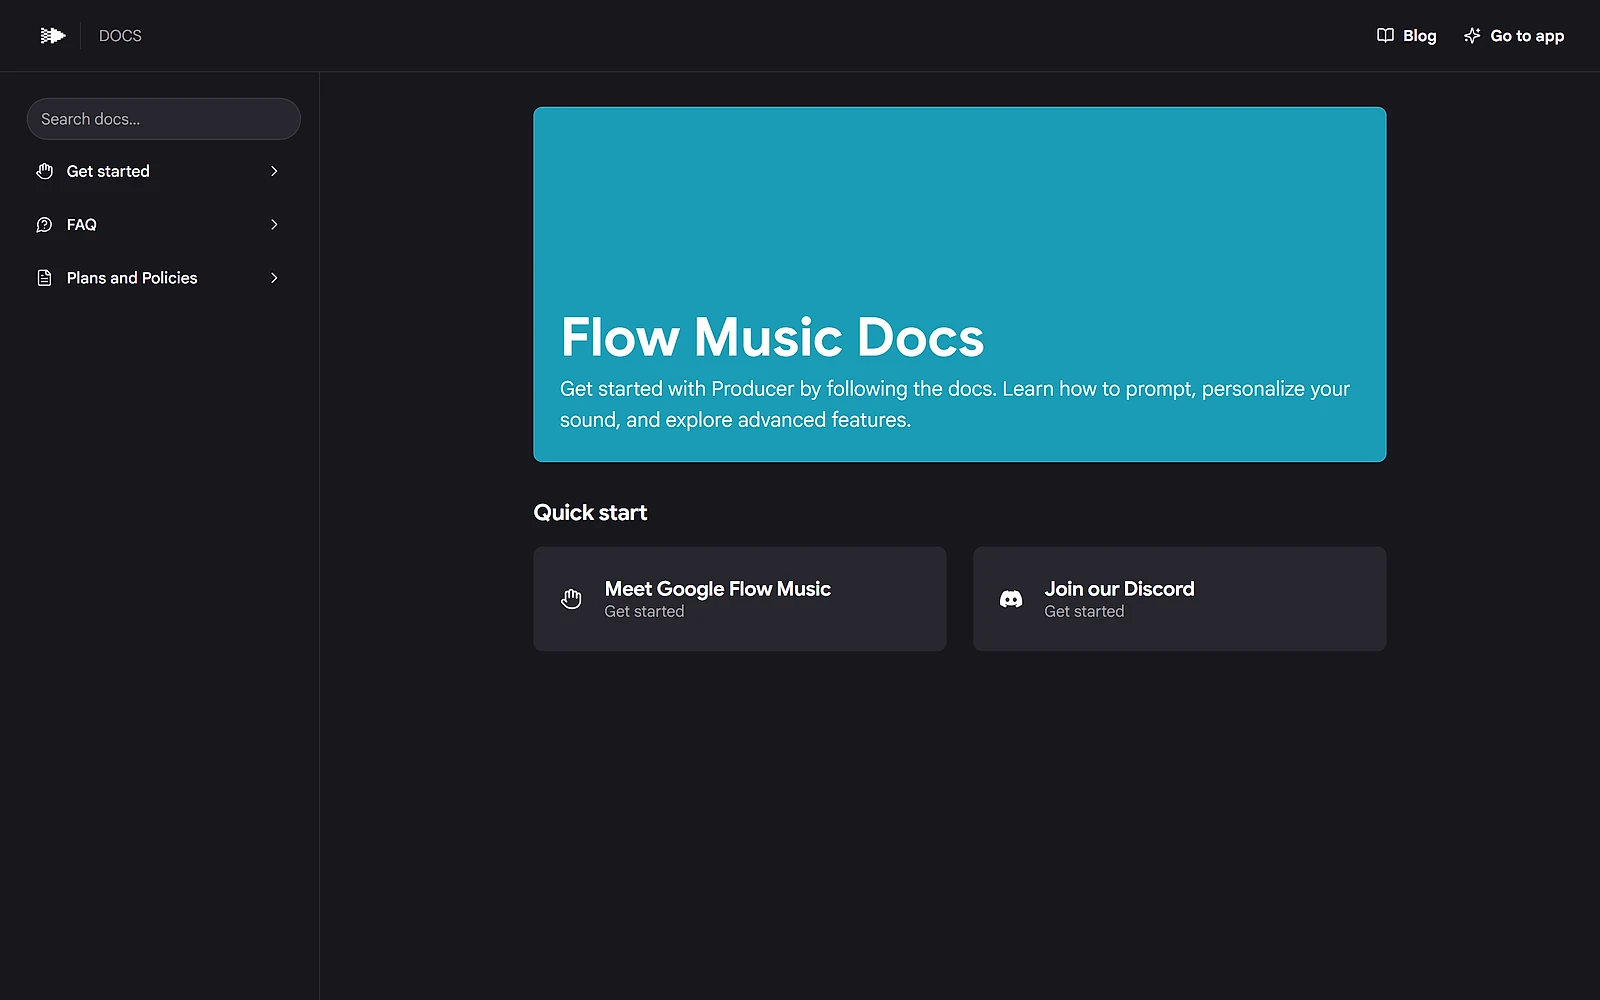Image resolution: width=1600 pixels, height=1000 pixels.
Task: Click the Flow Music Docs banner title
Action: tap(772, 337)
